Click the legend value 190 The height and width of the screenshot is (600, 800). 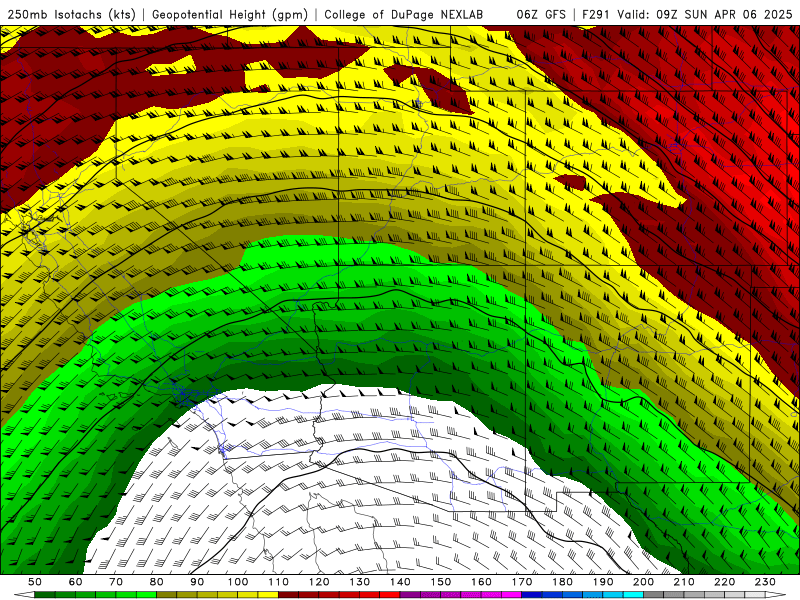(603, 582)
